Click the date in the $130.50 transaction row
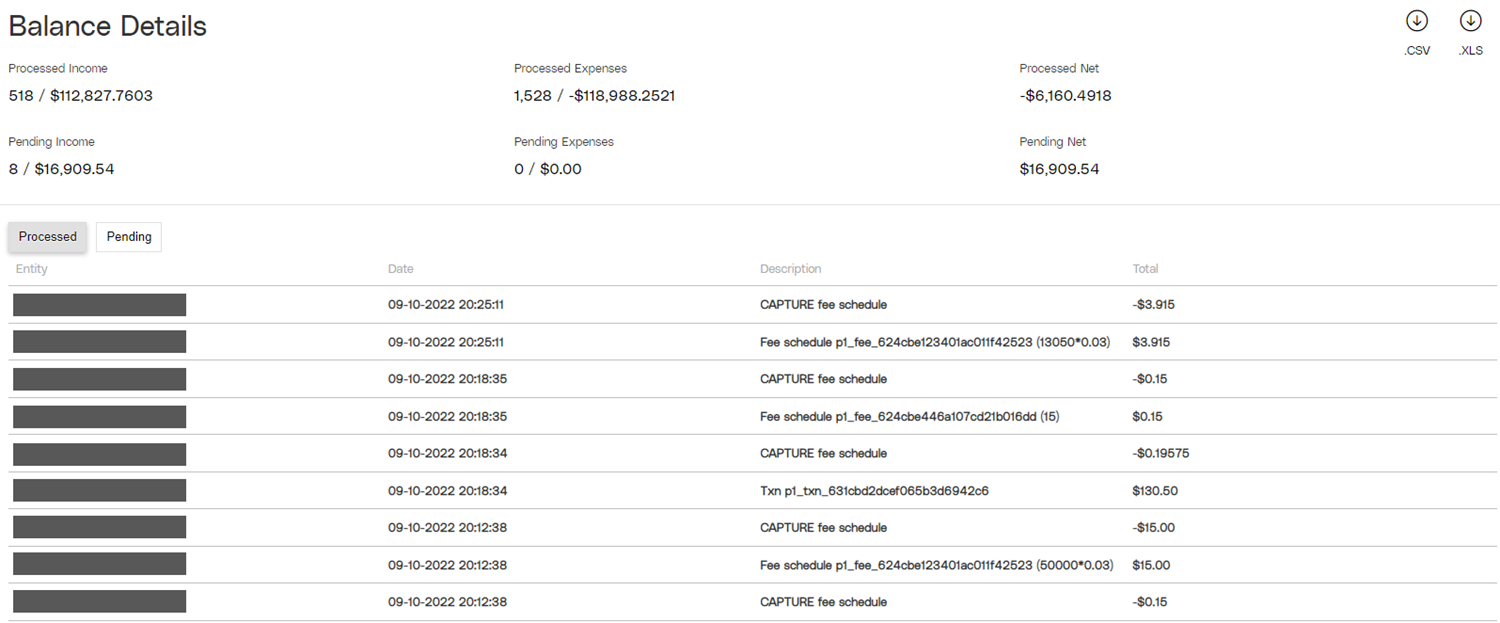 (447, 491)
